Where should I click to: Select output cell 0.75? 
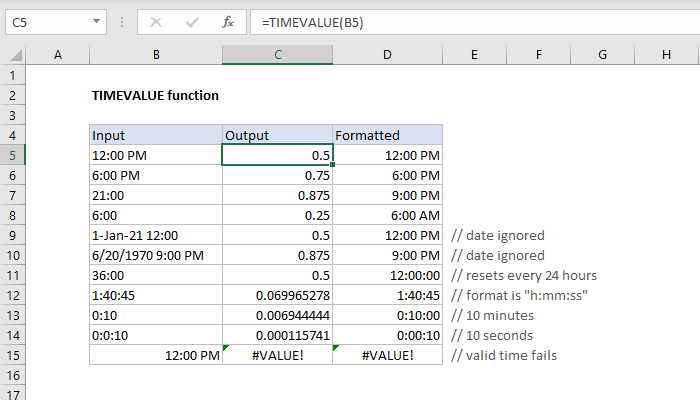click(277, 175)
